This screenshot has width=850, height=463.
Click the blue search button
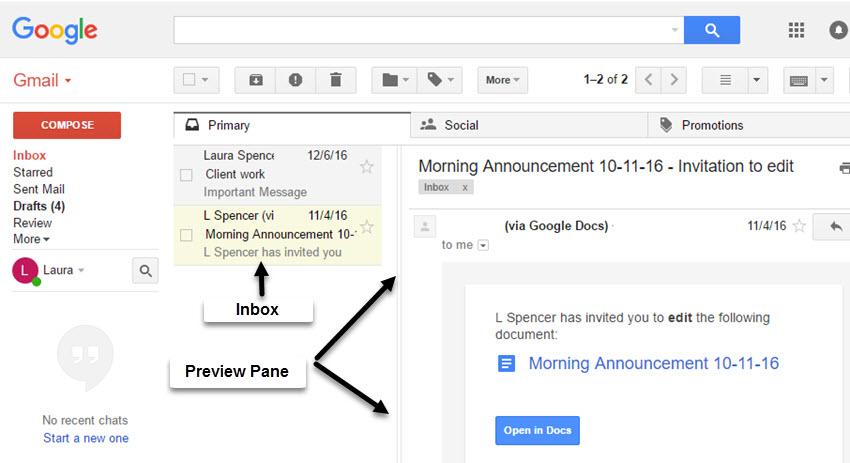(x=712, y=30)
